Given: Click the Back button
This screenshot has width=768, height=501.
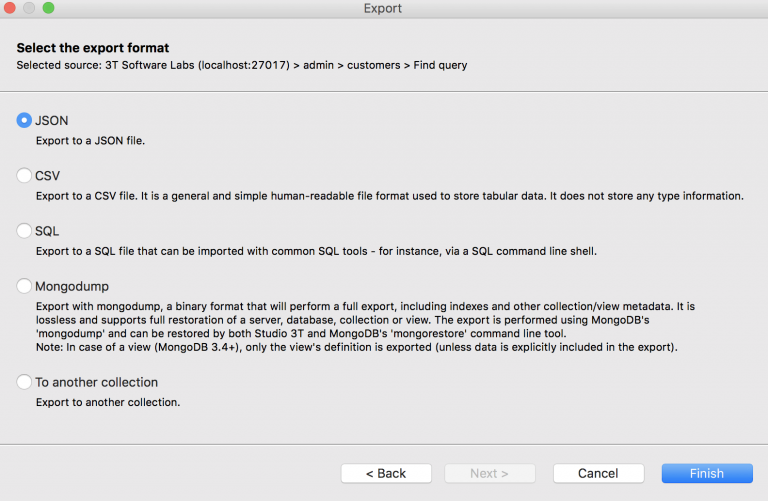Looking at the screenshot, I should 386,473.
